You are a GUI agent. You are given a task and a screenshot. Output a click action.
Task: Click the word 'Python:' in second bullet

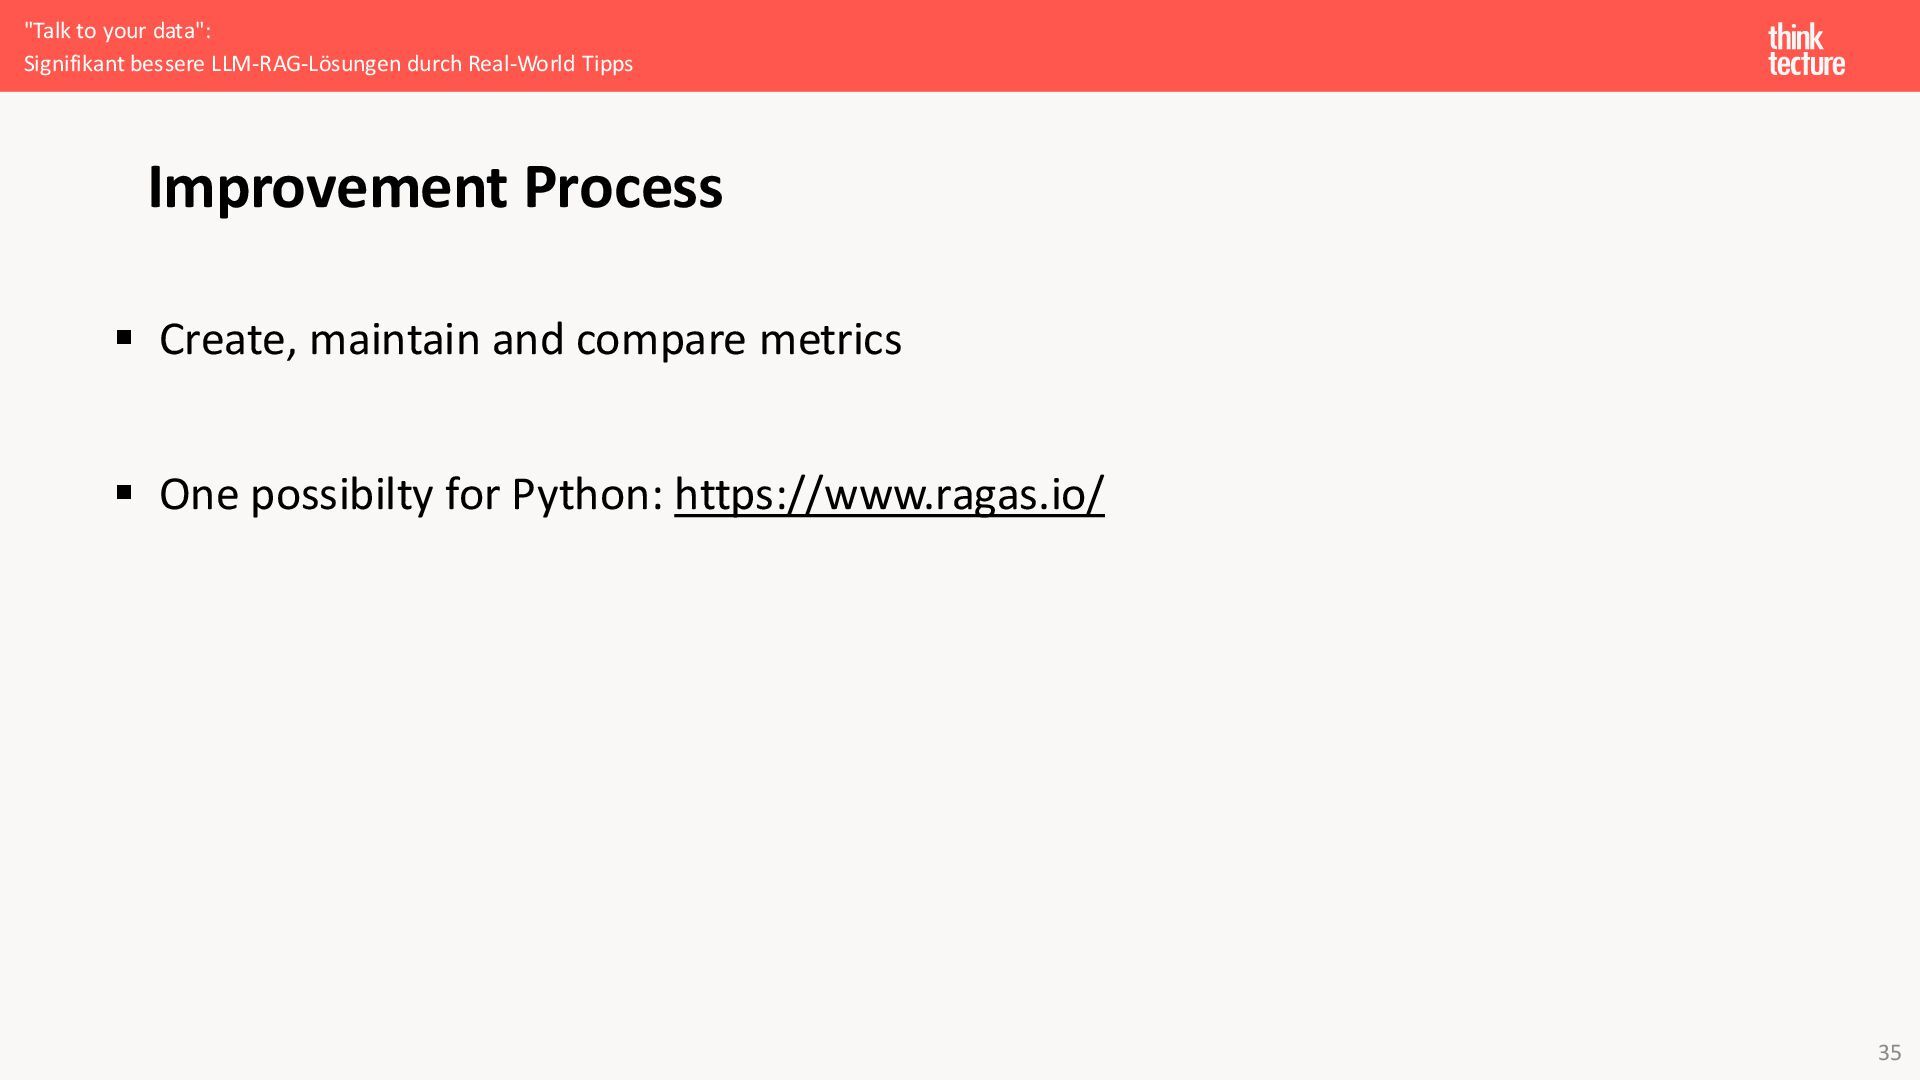[587, 494]
